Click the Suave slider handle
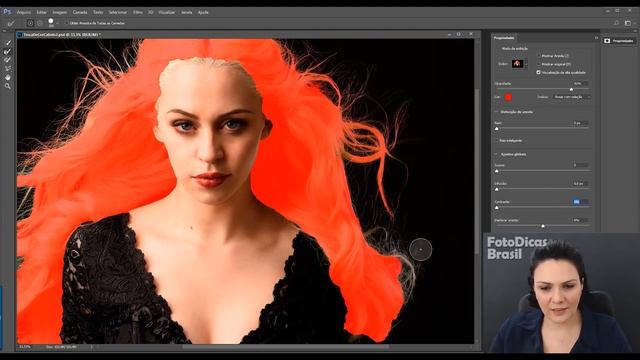The width and height of the screenshot is (640, 360). pos(497,171)
